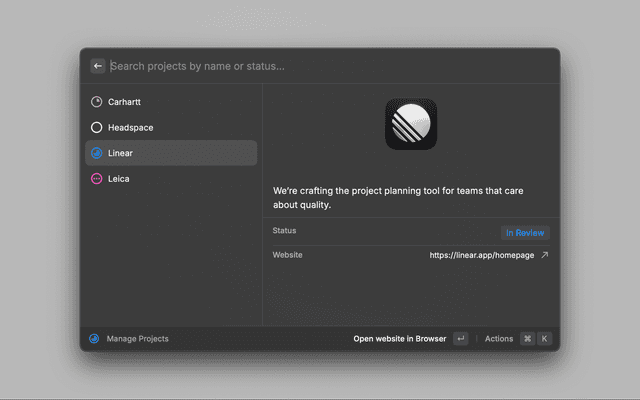Click the Manage Projects extension icon
This screenshot has width=640, height=400.
click(94, 339)
